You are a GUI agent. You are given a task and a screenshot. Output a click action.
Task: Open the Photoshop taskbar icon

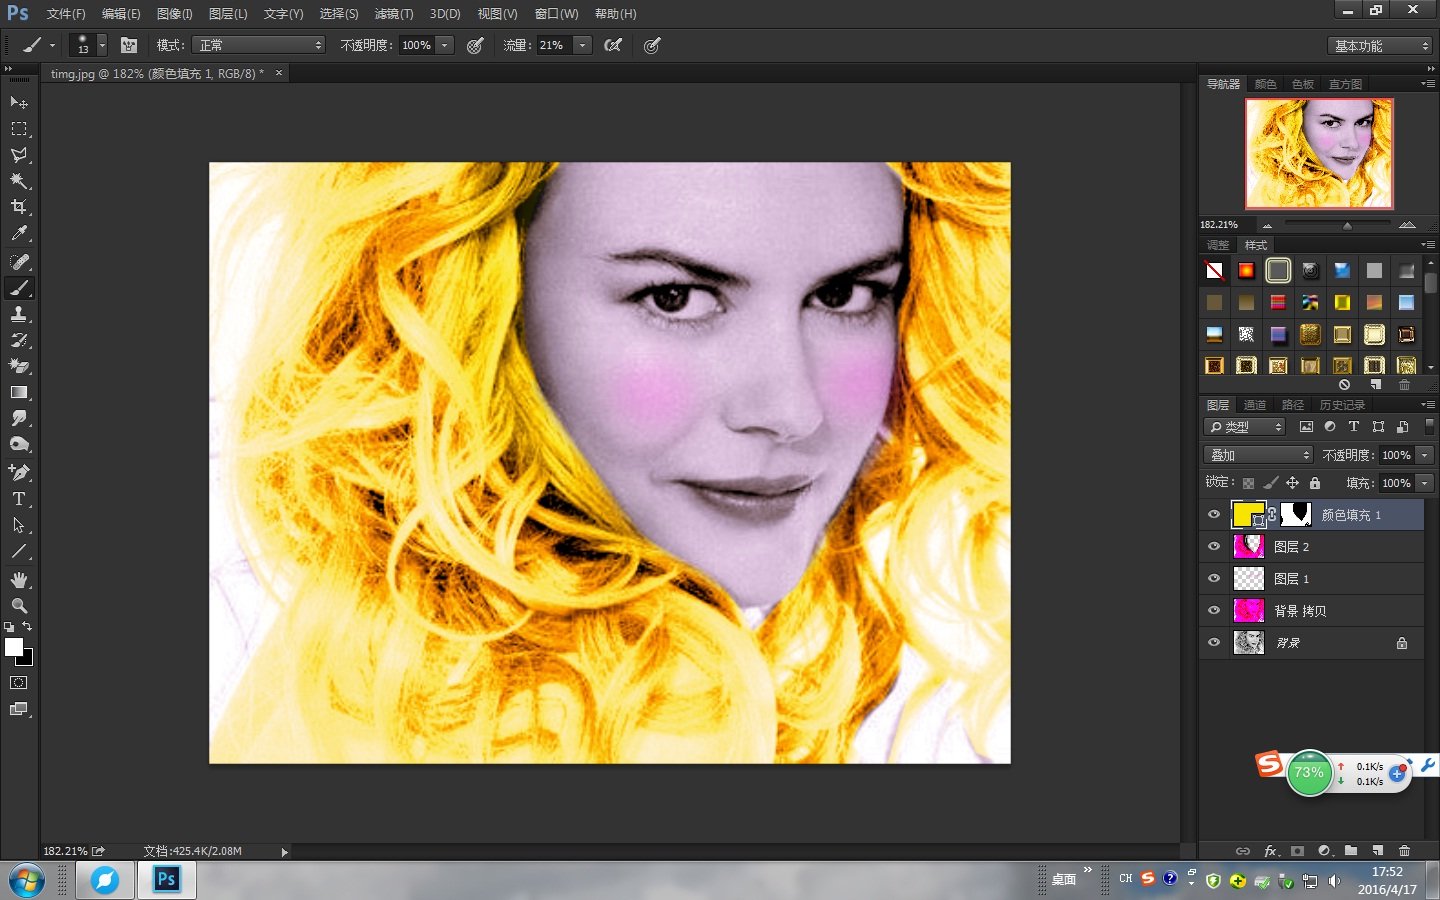pos(165,880)
